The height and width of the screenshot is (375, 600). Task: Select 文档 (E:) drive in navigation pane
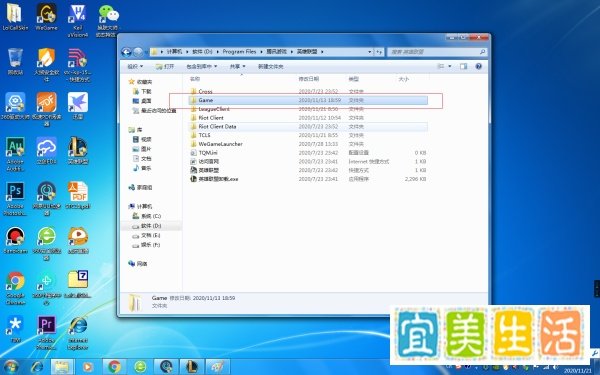pyautogui.click(x=151, y=235)
